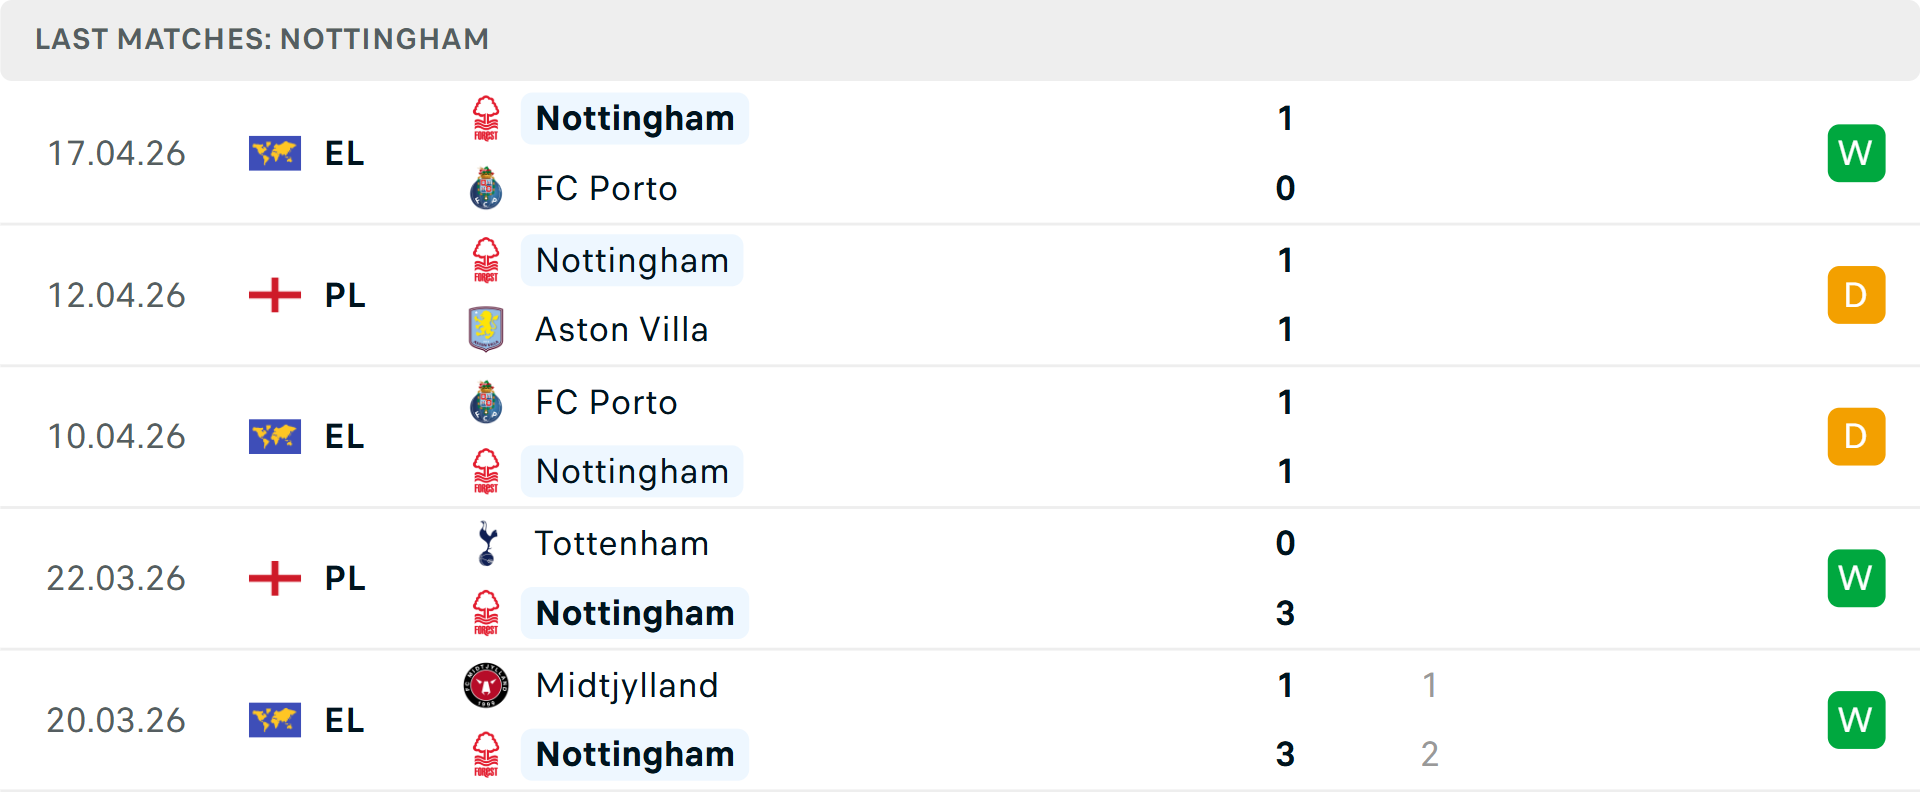This screenshot has height=792, width=1920.
Task: Click the orange D badge for the Aston Villa match
Action: tap(1856, 295)
